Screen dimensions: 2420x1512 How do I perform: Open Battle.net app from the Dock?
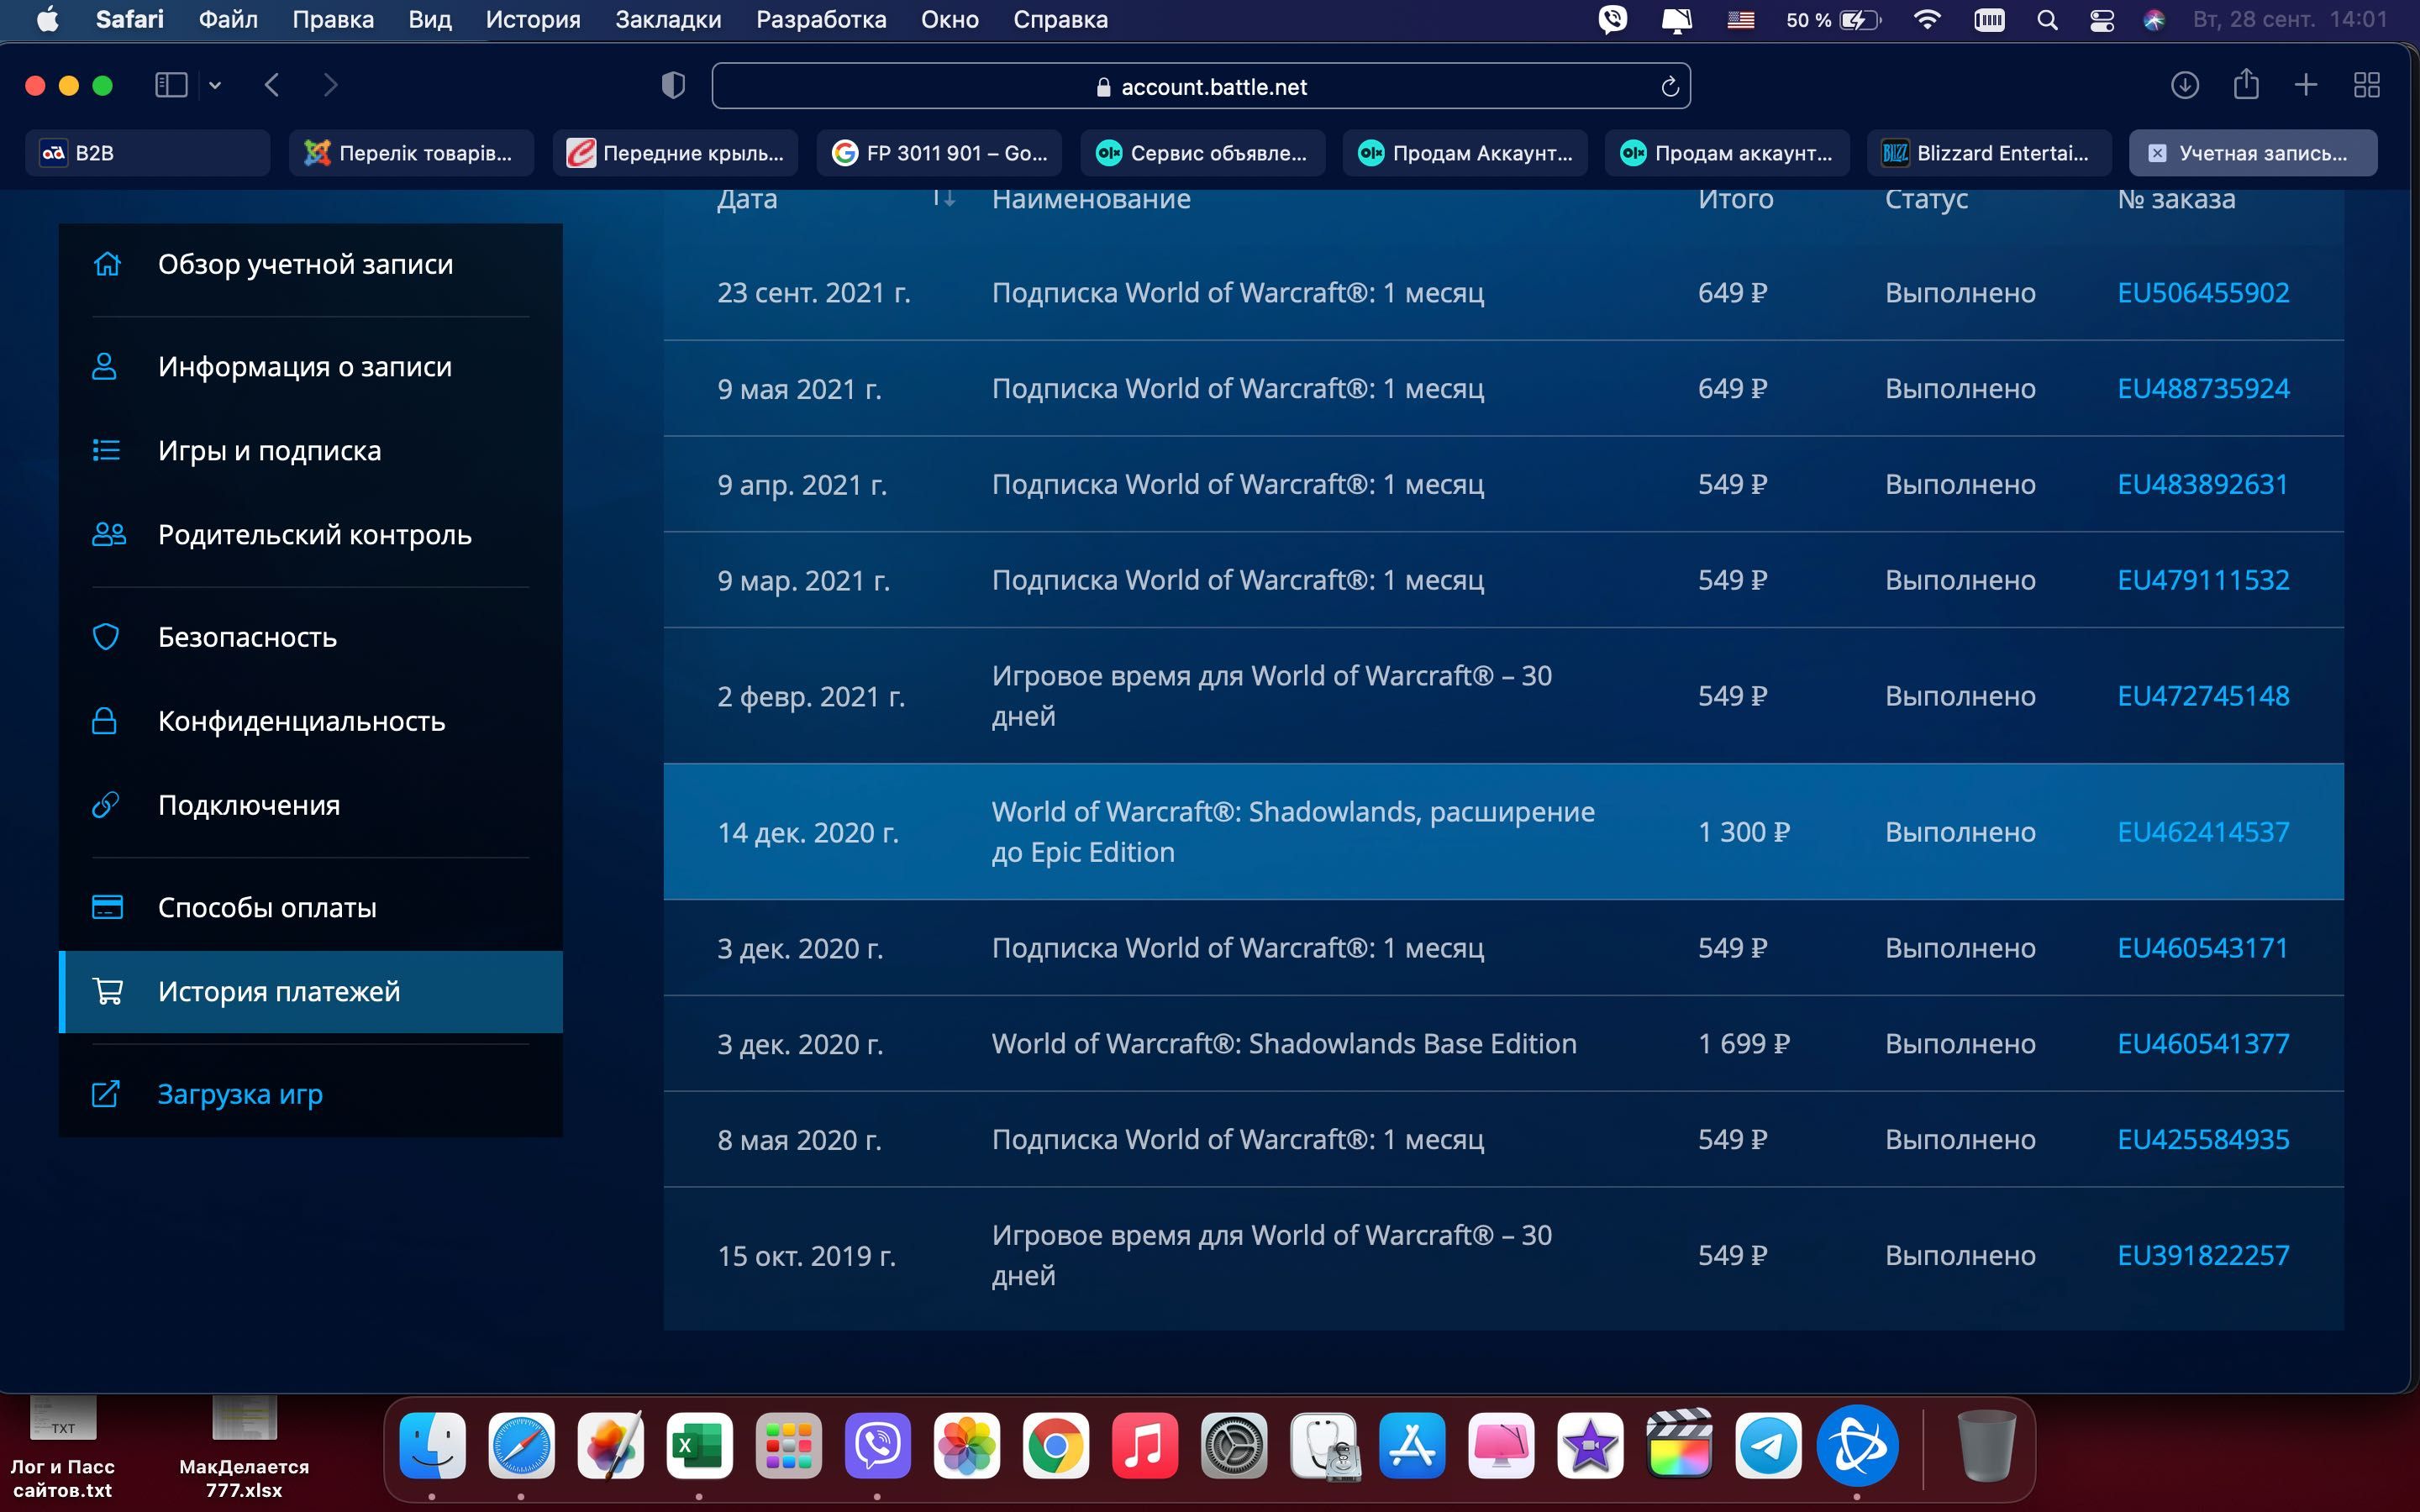point(1857,1445)
